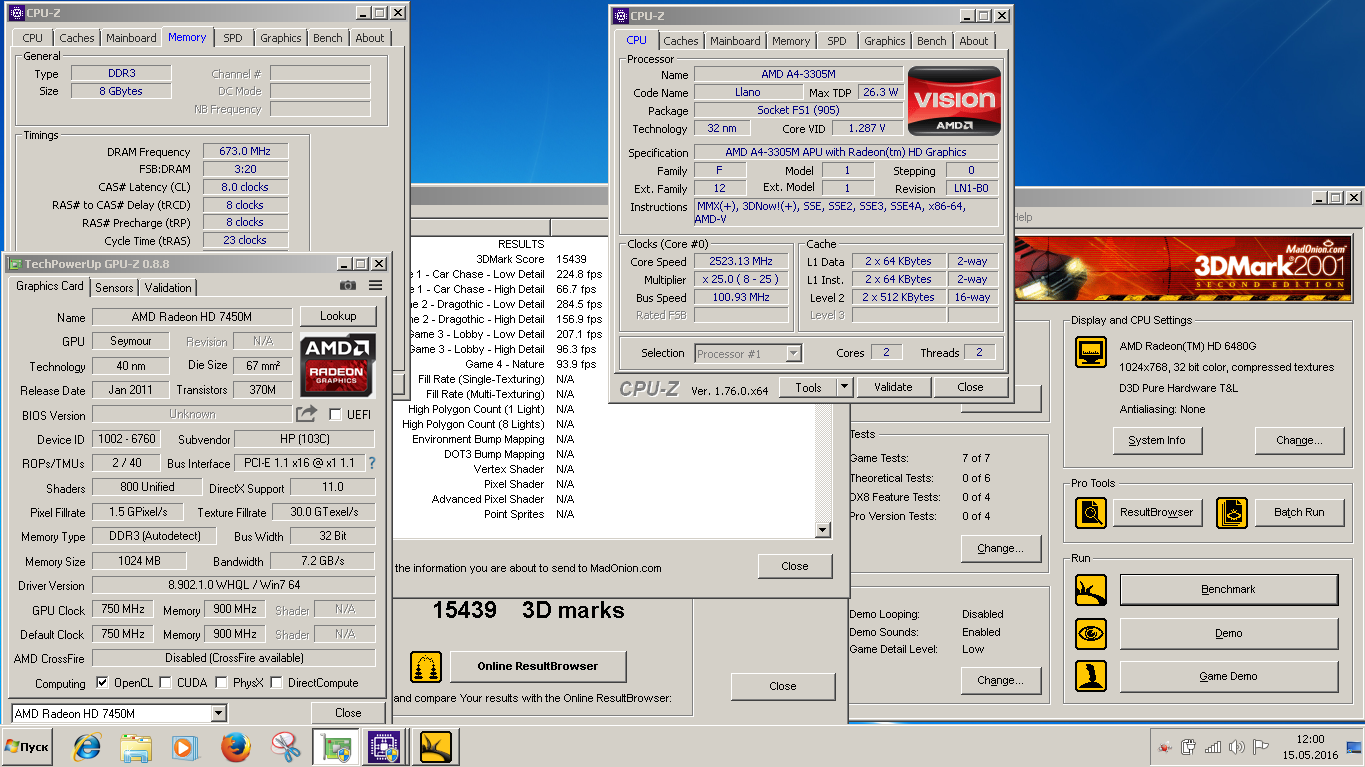This screenshot has height=767, width=1365.
Task: Click the AMD Vision logo in CPU-Z
Action: [x=954, y=101]
